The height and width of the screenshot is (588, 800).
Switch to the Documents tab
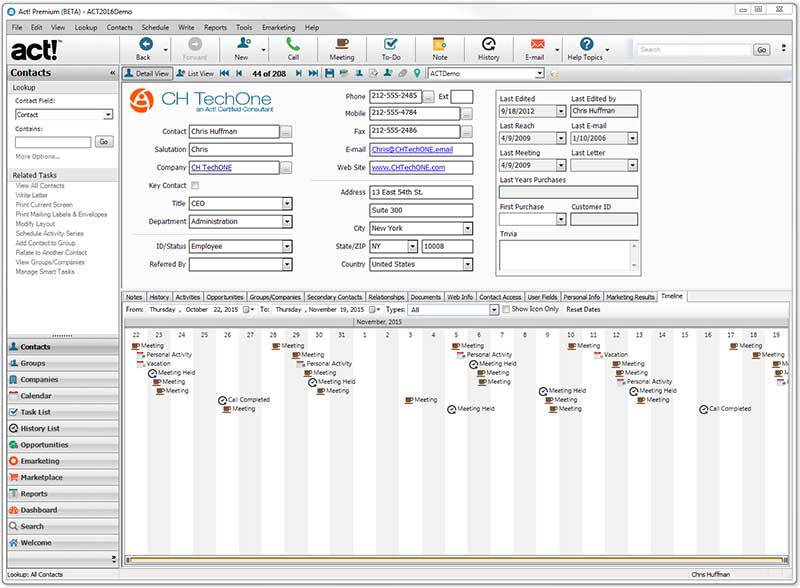[426, 297]
